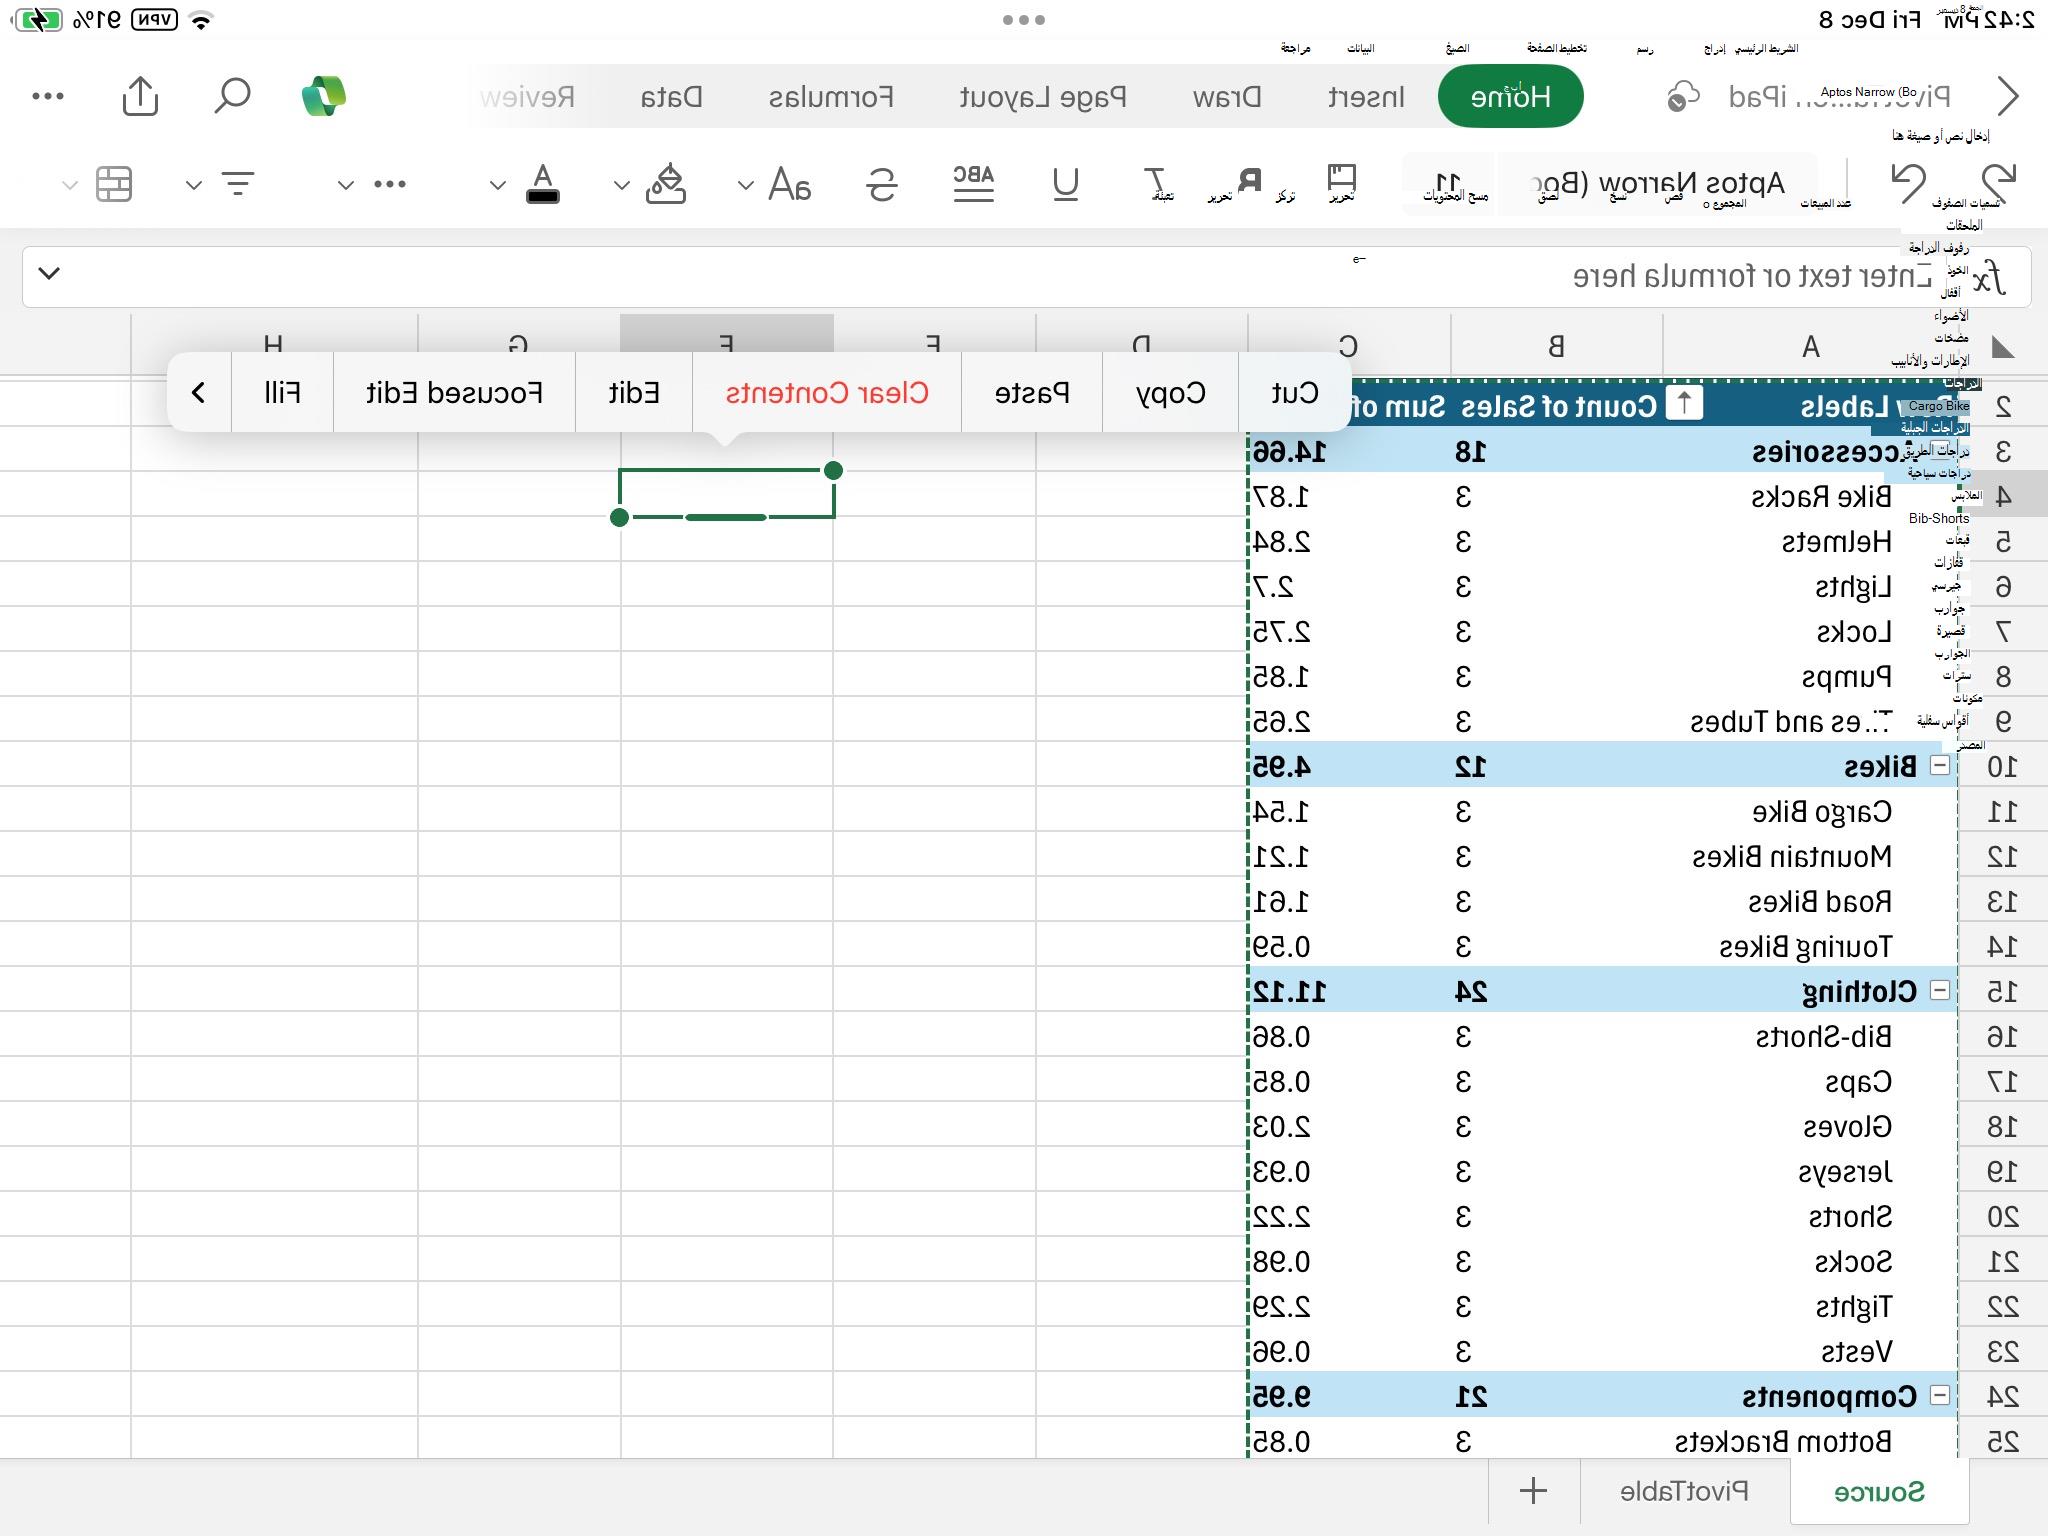
Task: Open the Row Labels sort filter button
Action: pos(1684,404)
